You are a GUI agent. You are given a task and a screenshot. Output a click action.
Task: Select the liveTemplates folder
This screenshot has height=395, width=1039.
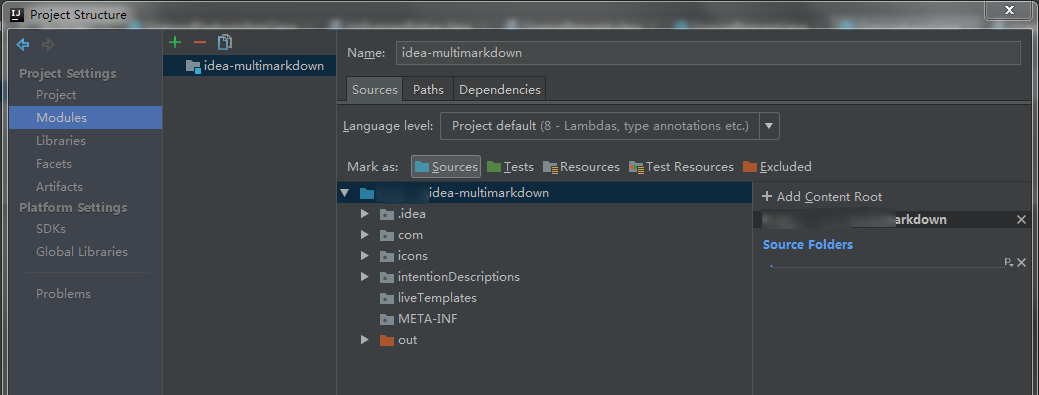[x=544, y=298]
